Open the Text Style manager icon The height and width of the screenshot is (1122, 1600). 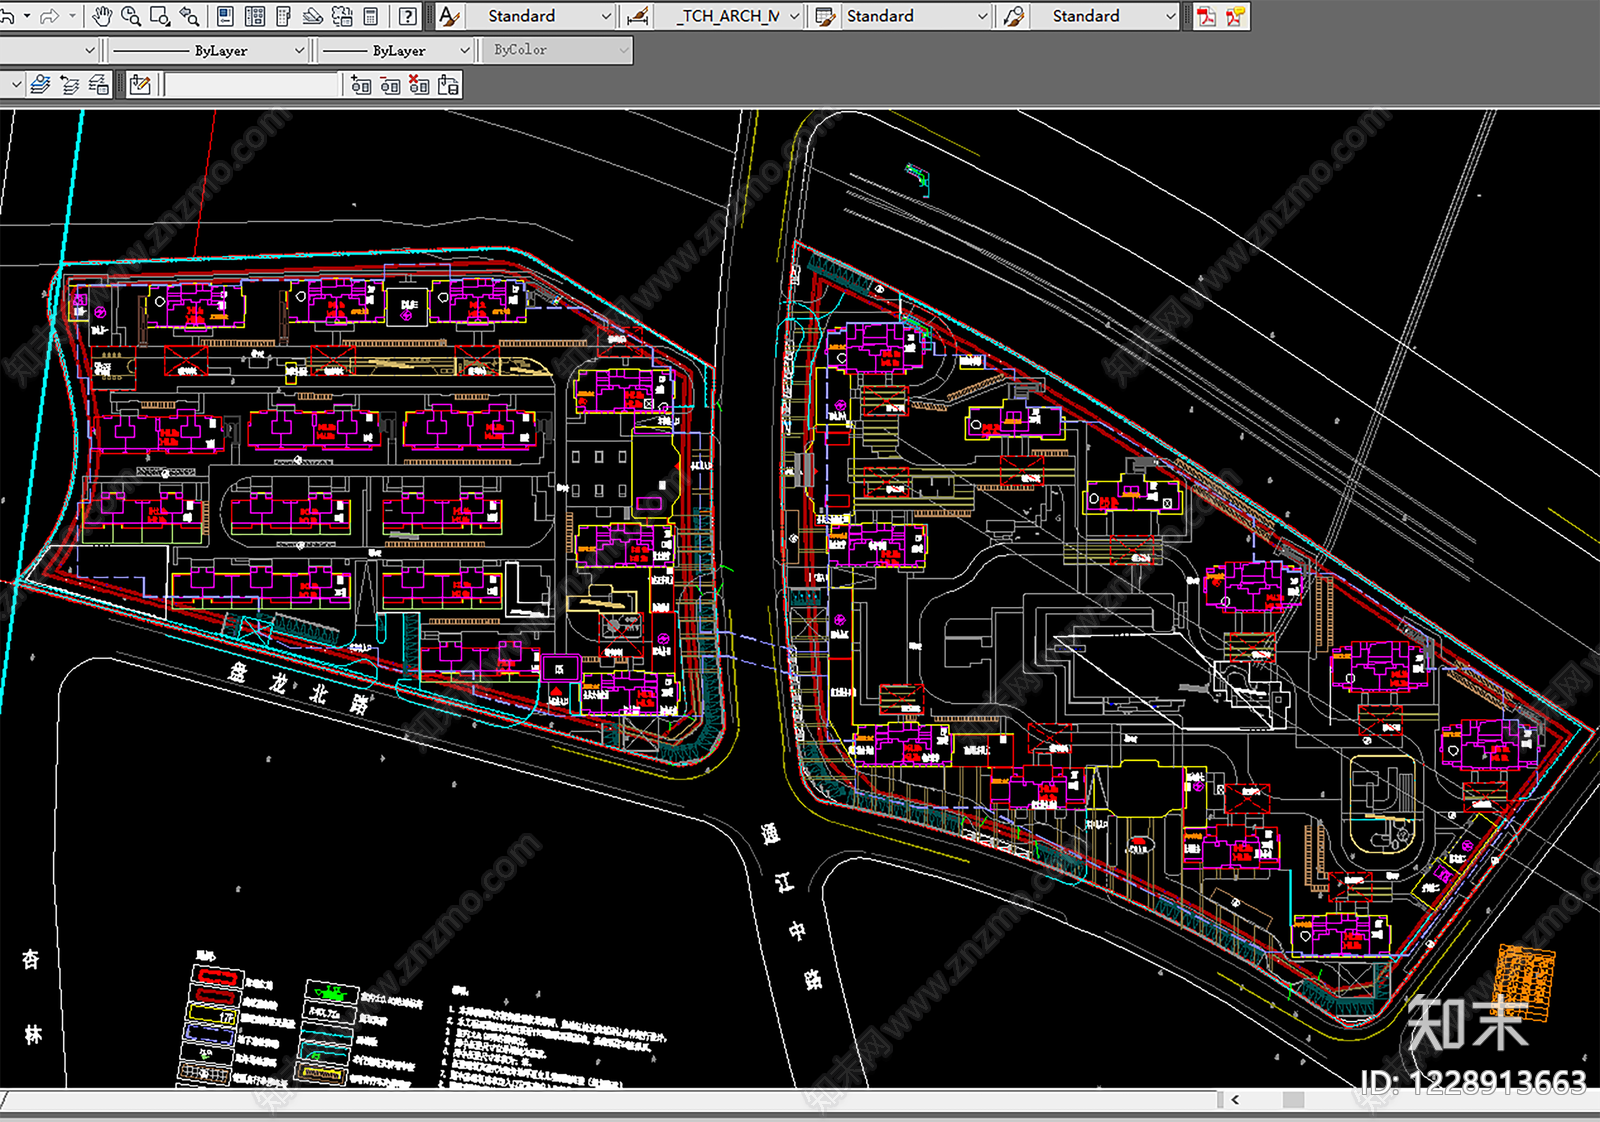(x=450, y=16)
